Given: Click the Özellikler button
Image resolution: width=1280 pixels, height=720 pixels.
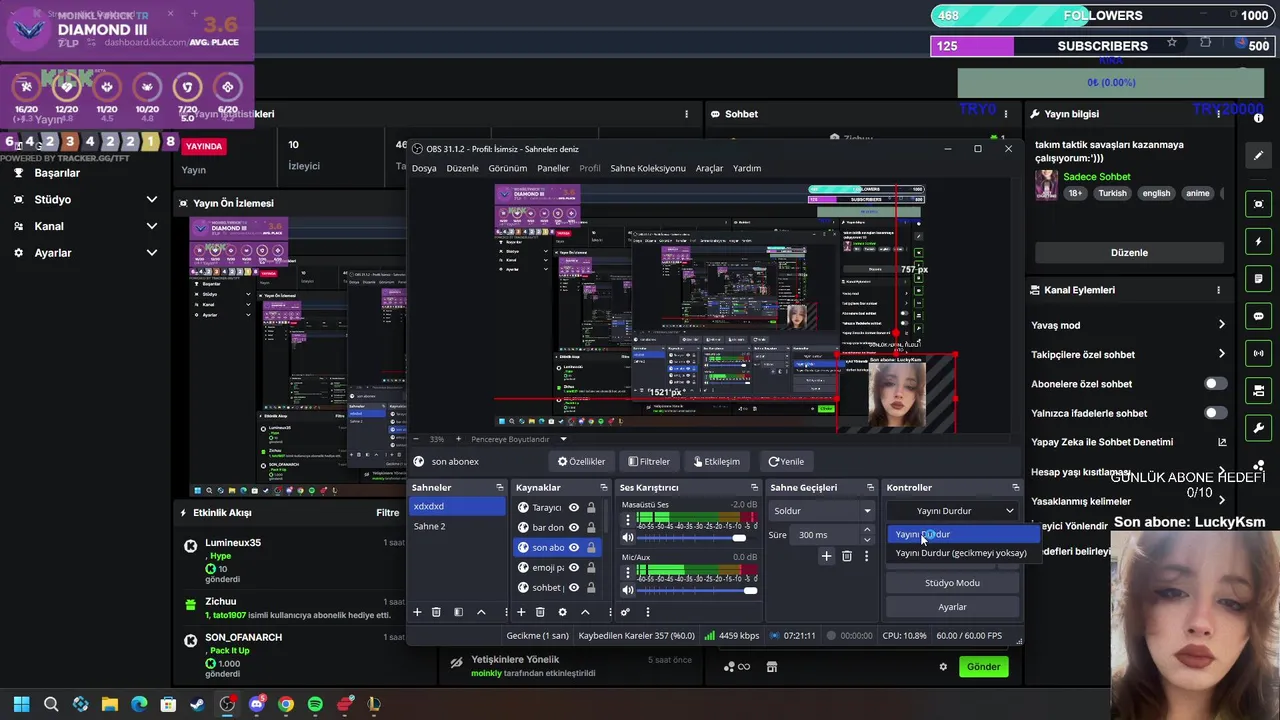Looking at the screenshot, I should pyautogui.click(x=581, y=462).
